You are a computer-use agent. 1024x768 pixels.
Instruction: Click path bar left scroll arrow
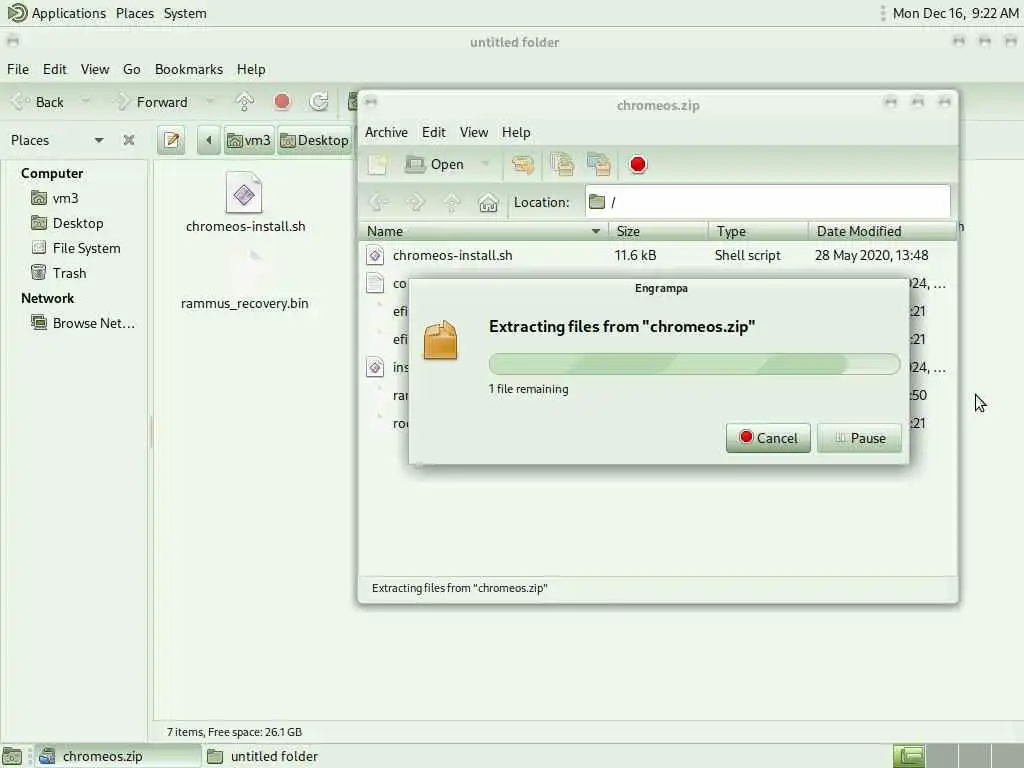point(208,140)
